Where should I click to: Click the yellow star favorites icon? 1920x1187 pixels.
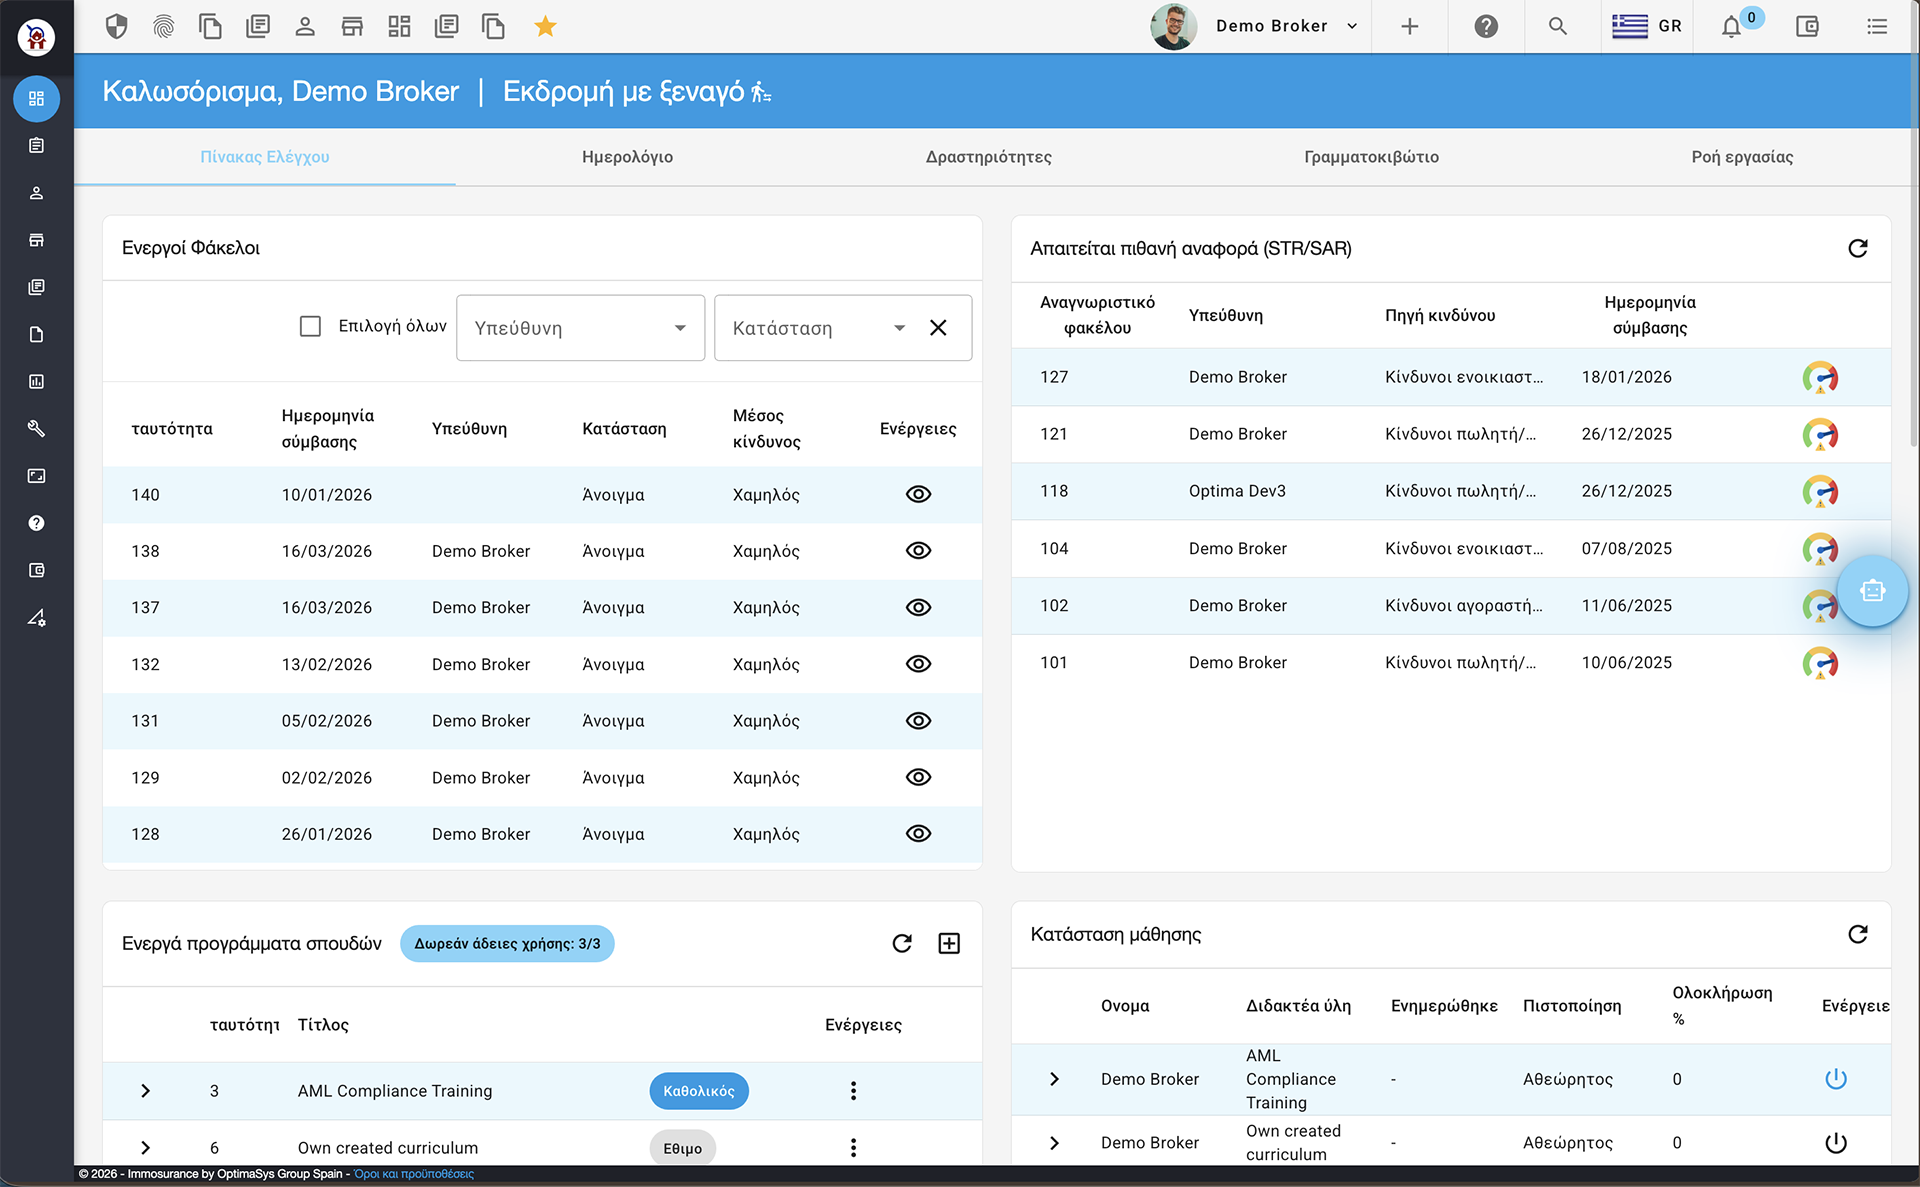tap(545, 26)
